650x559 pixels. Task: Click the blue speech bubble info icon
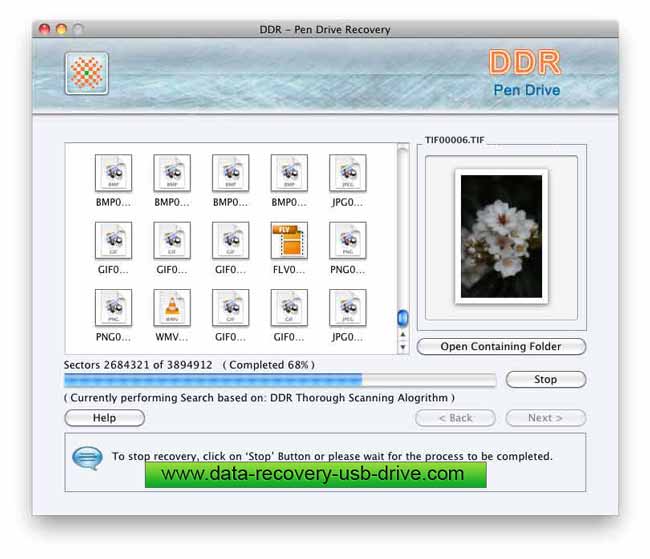click(x=87, y=458)
